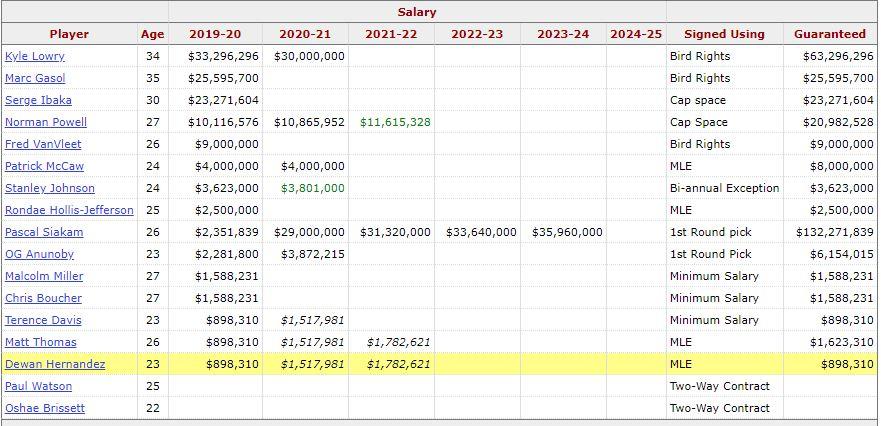This screenshot has height=426, width=881.
Task: Open Rondae Hollis-Jefferson player link
Action: coord(69,210)
